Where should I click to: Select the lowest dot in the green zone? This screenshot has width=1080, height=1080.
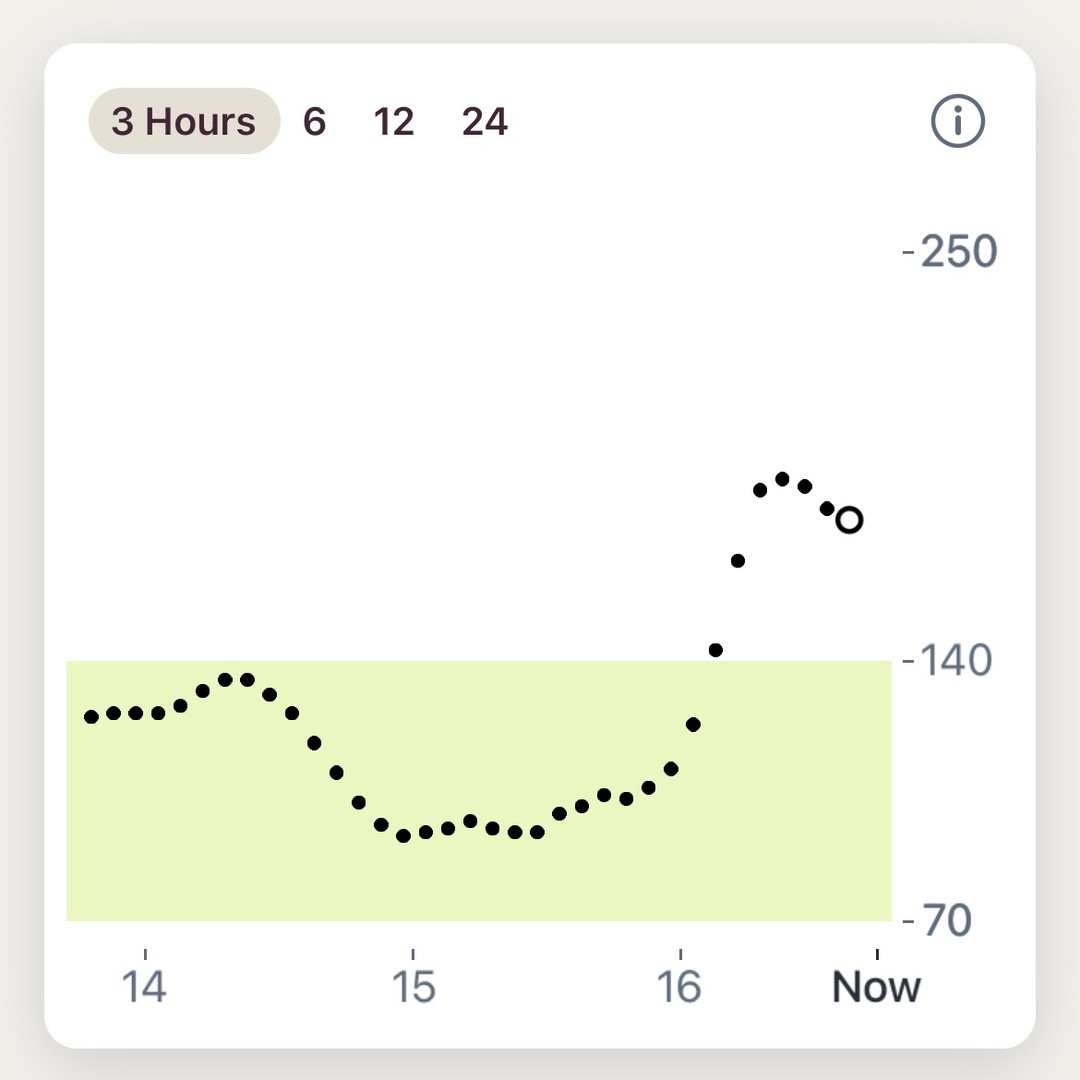[403, 837]
